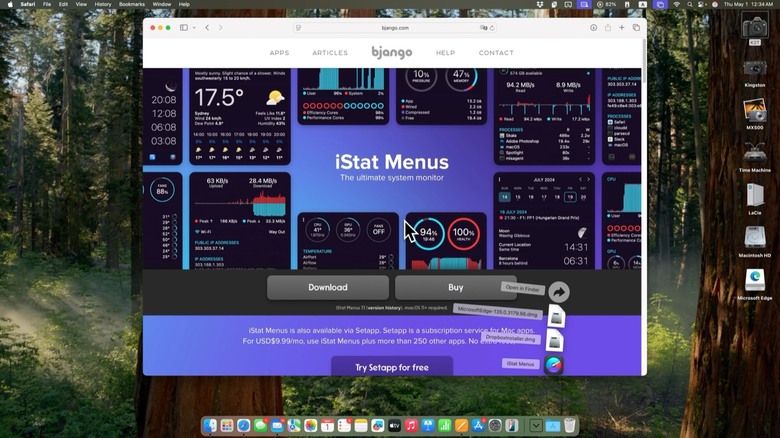
Task: Click the Dropbox menu bar icon
Action: [540, 4]
